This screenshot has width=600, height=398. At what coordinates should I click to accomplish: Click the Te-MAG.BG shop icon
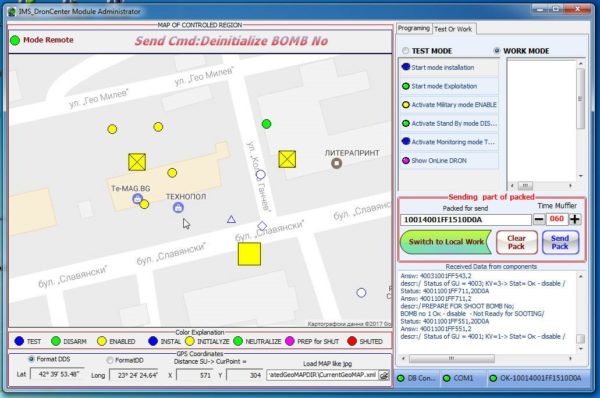coord(137,199)
